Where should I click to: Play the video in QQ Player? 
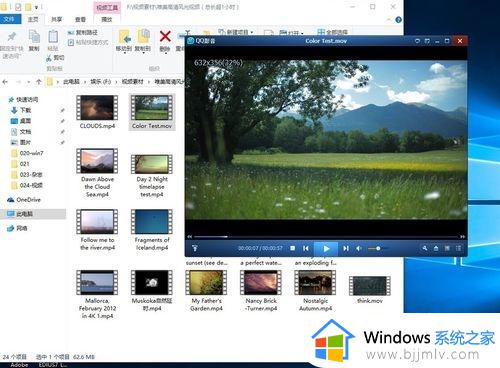[326, 249]
